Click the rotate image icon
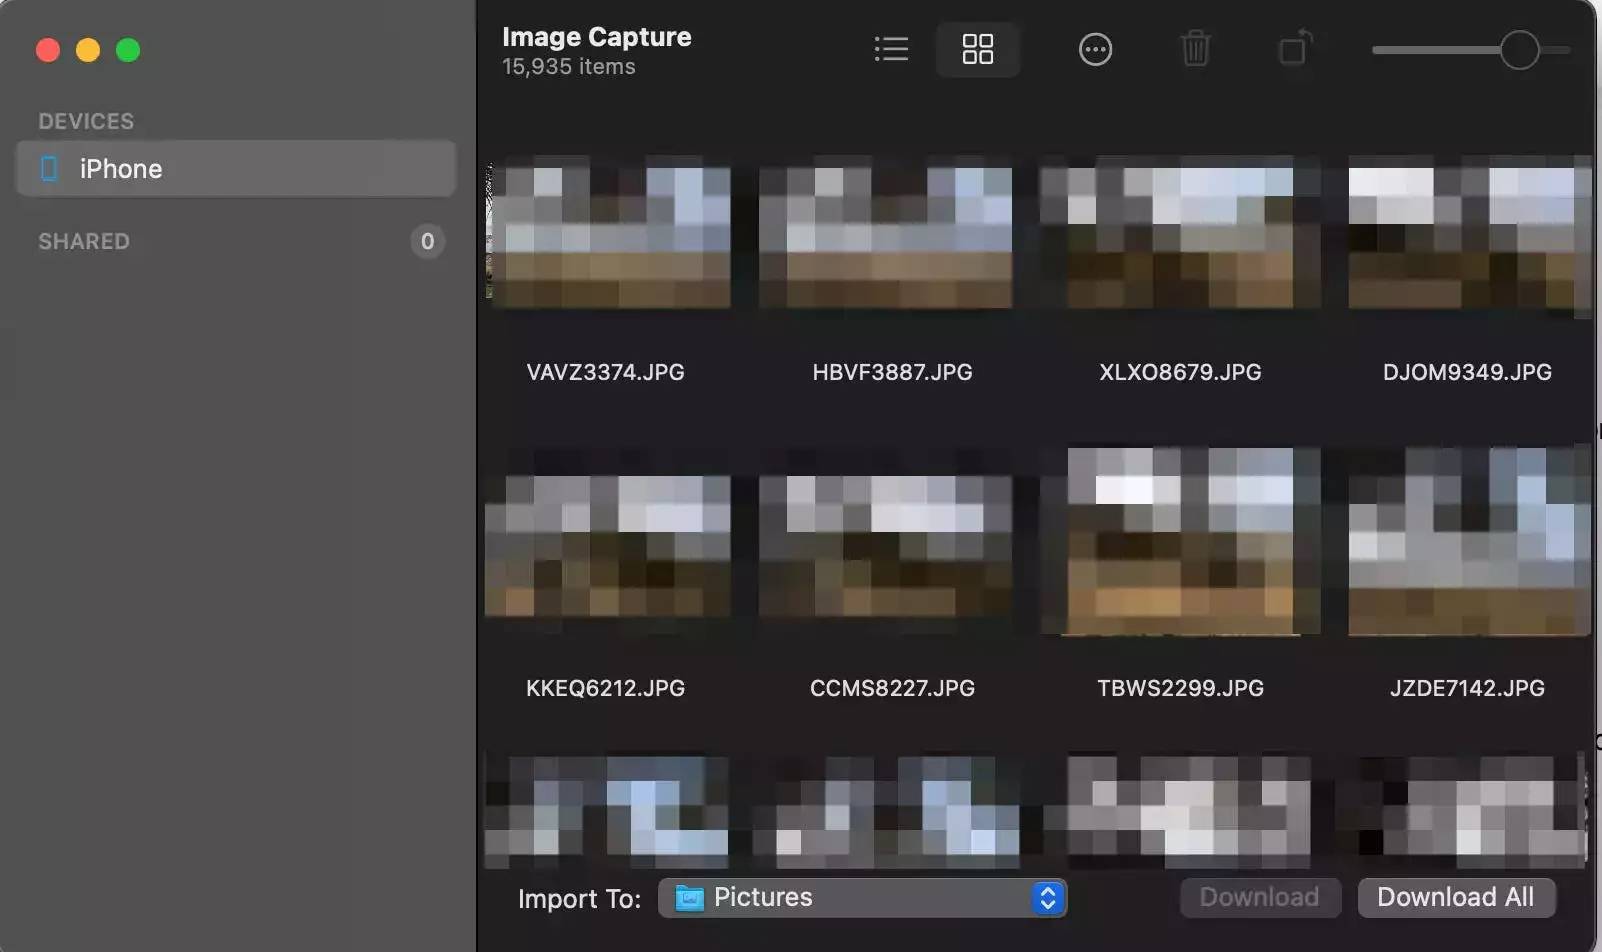The width and height of the screenshot is (1602, 952). tap(1295, 49)
